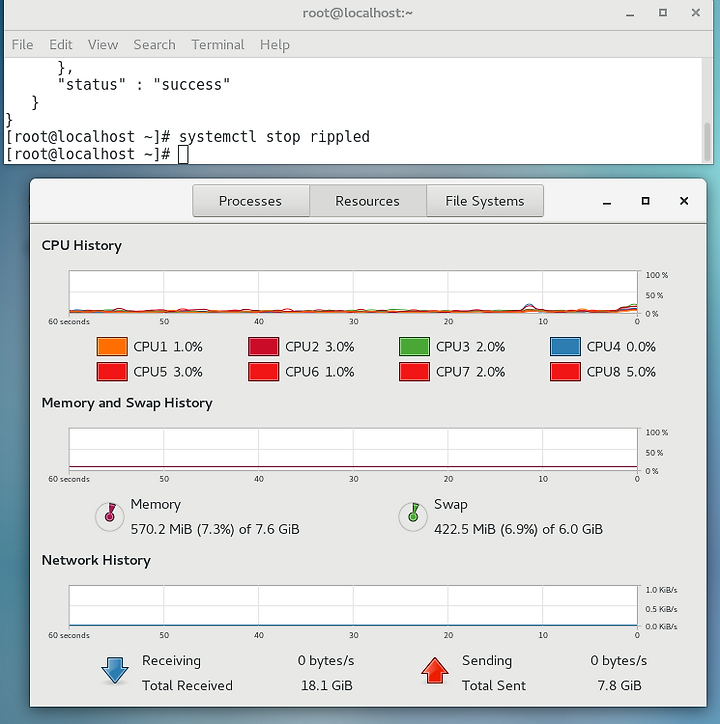Click the 'Total Sent' label

(x=494, y=686)
